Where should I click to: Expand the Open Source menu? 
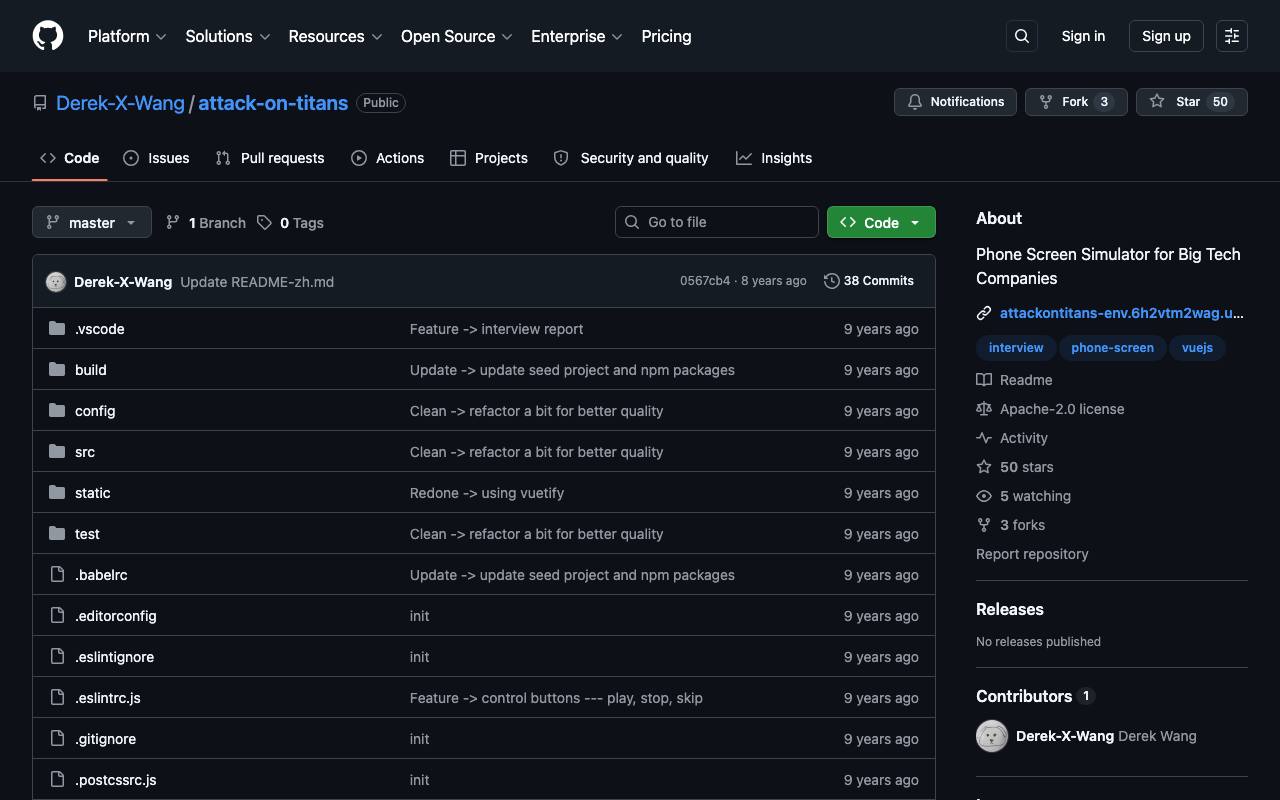click(457, 36)
